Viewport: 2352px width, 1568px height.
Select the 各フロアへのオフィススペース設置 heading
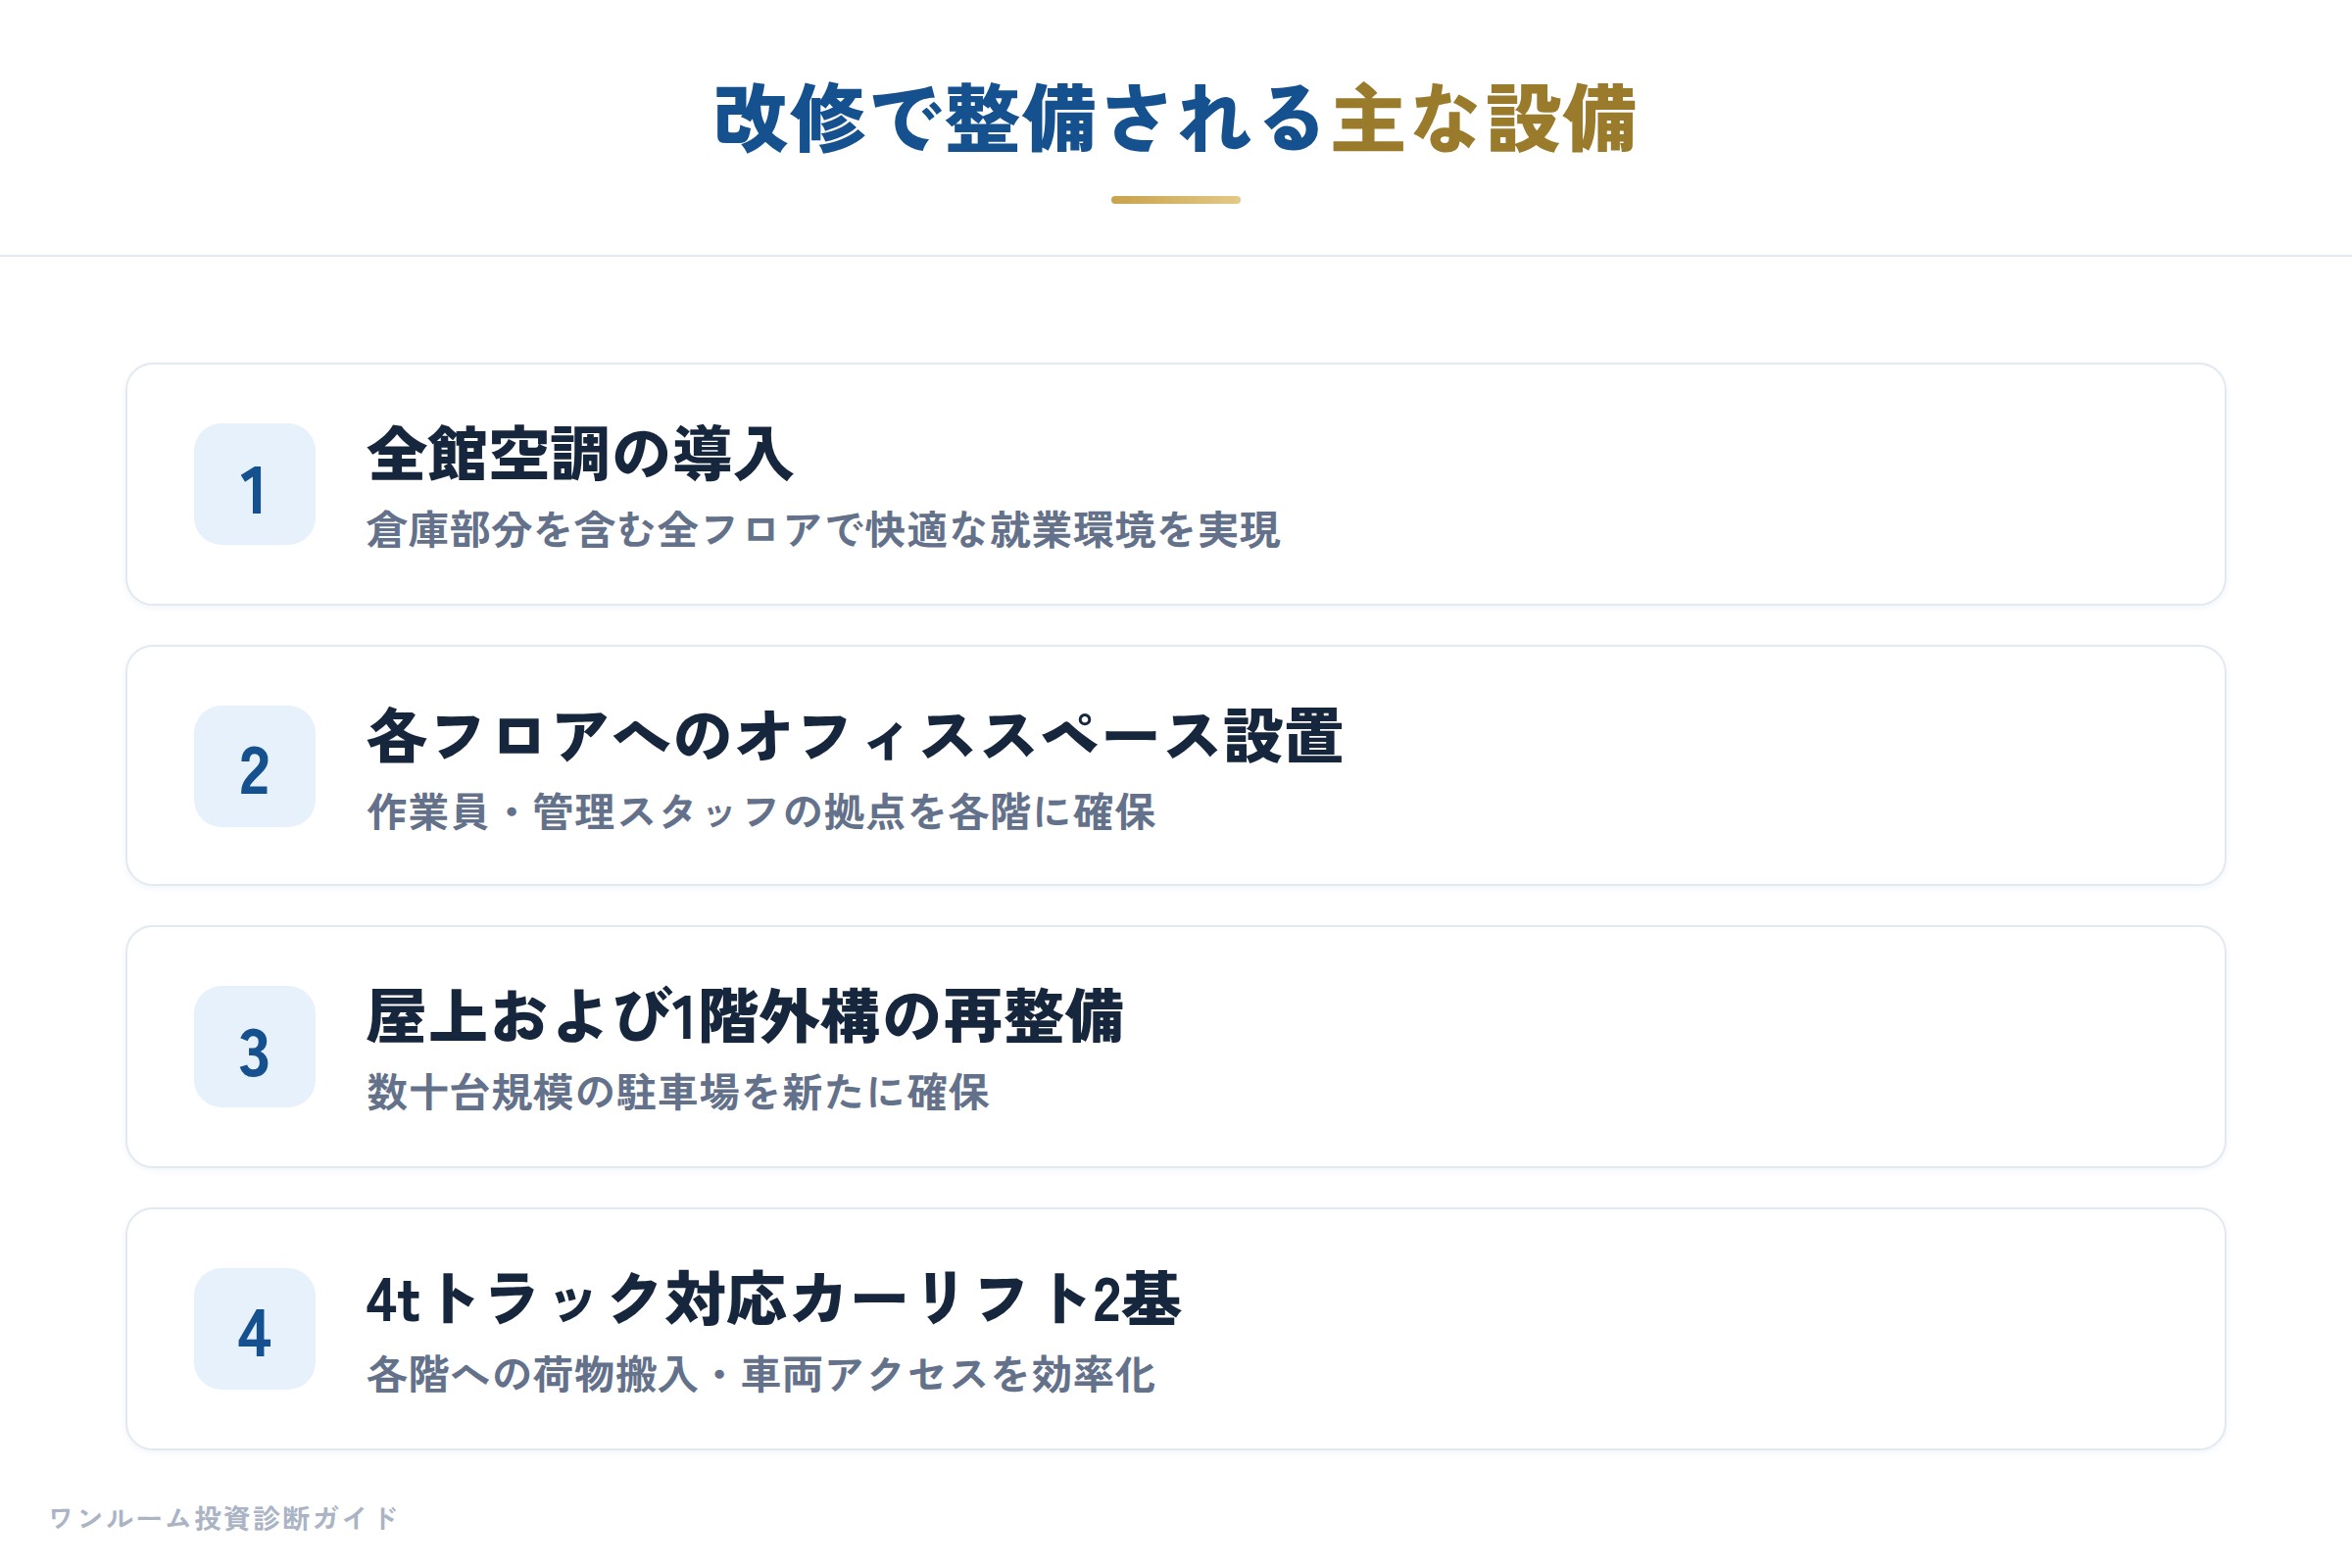click(855, 736)
